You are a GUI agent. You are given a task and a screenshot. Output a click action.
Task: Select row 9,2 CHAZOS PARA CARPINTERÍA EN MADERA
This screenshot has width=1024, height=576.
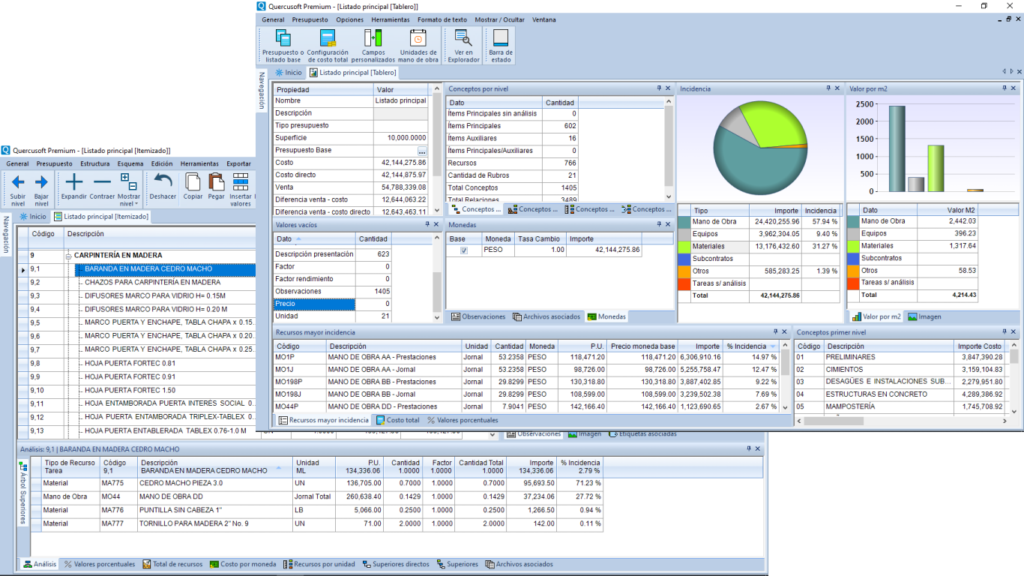pyautogui.click(x=136, y=283)
